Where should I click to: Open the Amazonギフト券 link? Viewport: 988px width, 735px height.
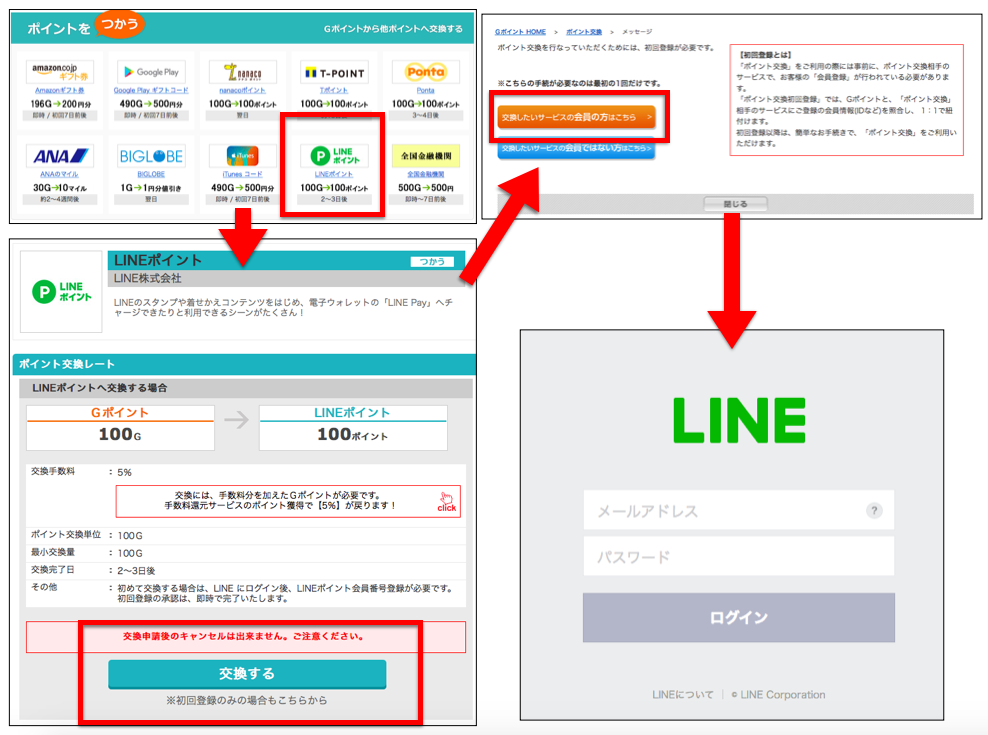(59, 90)
